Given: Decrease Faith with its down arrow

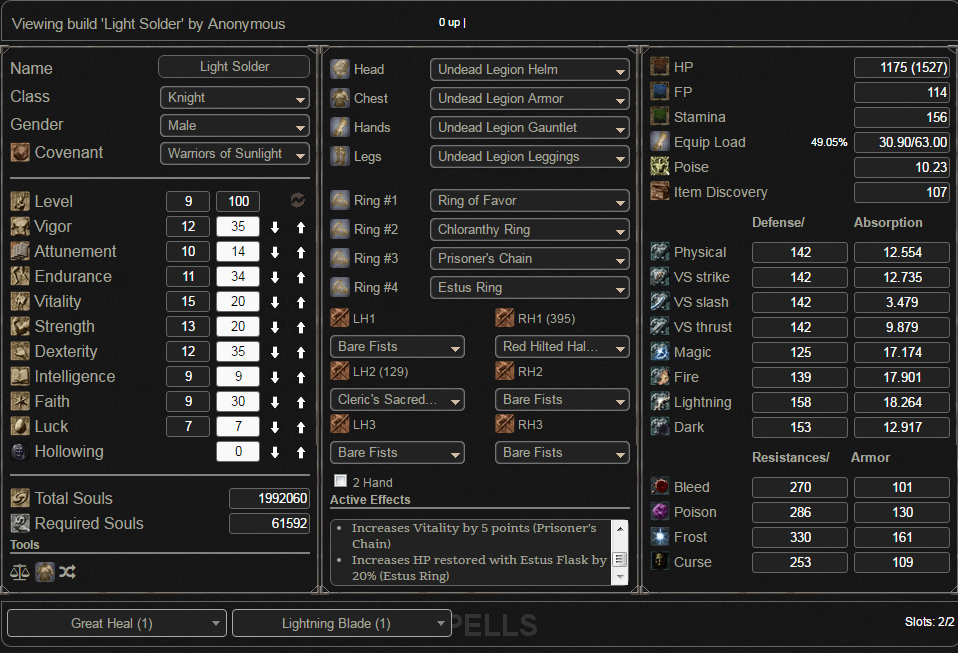Looking at the screenshot, I should (275, 403).
